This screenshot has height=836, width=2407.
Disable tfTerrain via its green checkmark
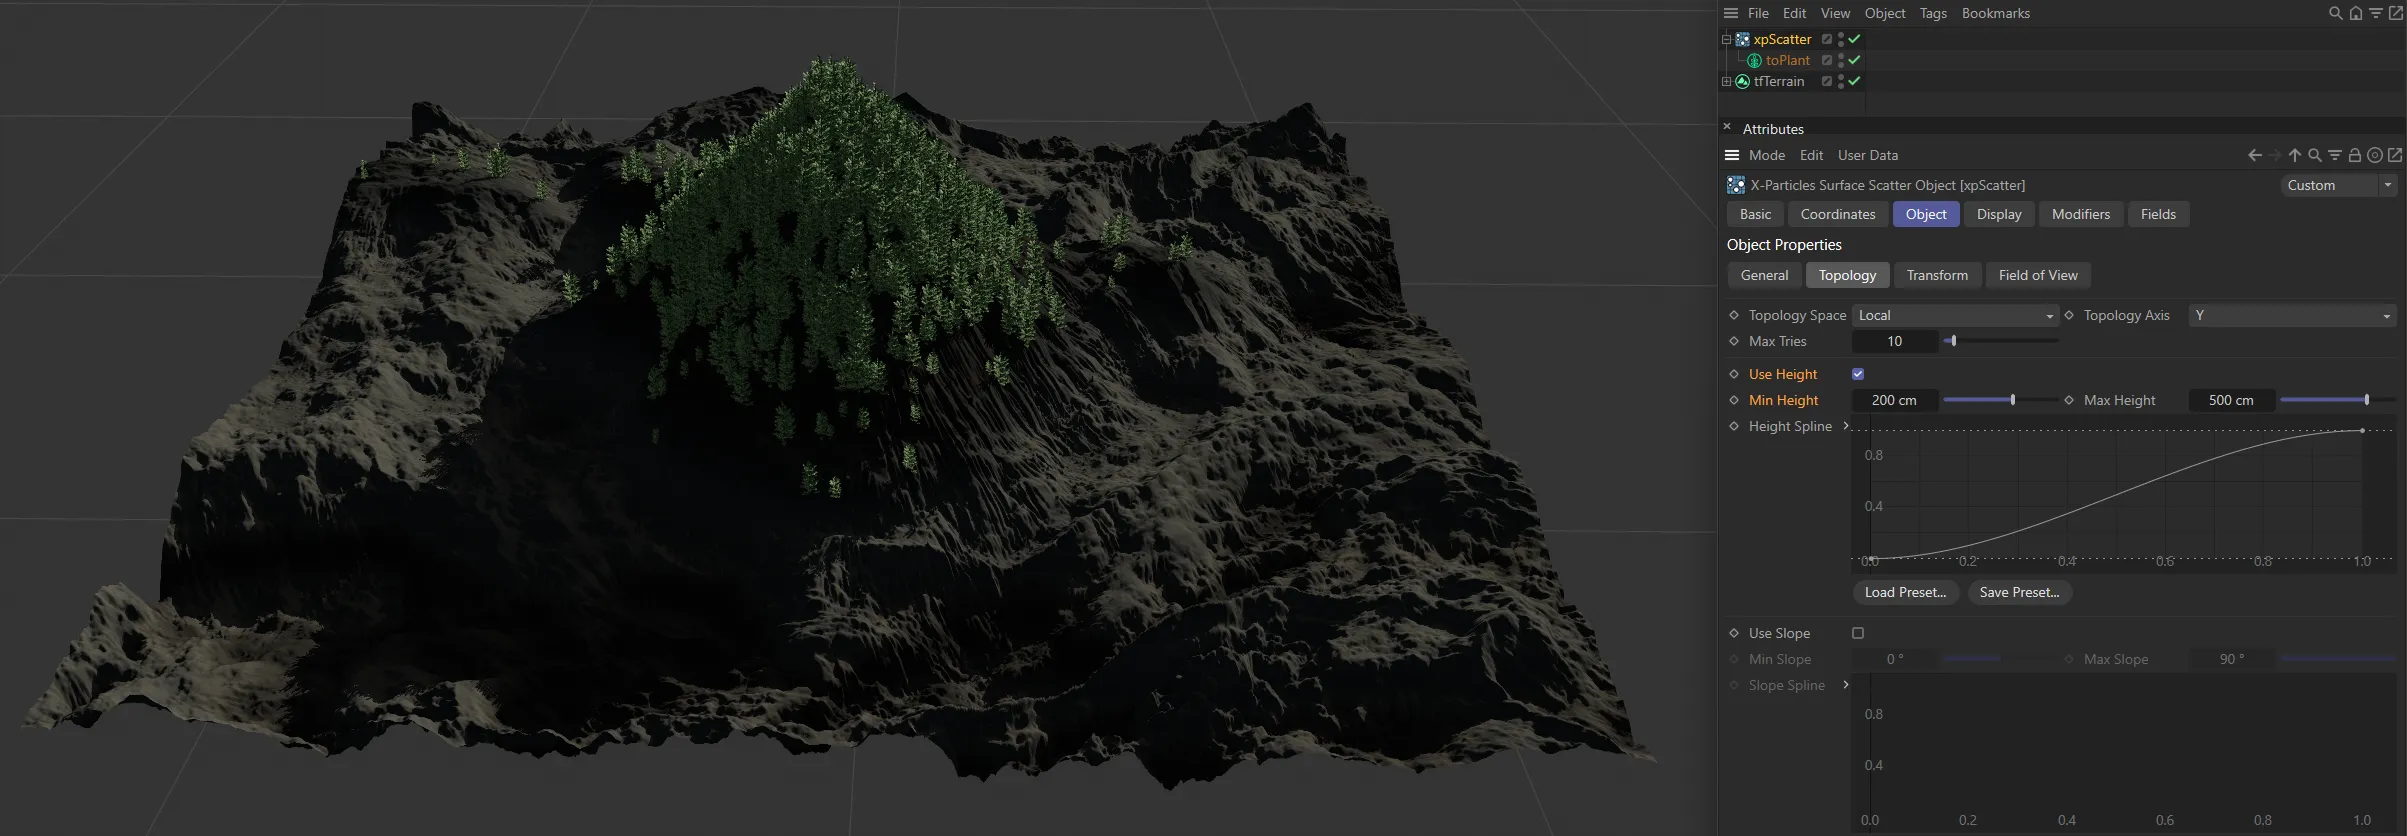coord(1854,81)
